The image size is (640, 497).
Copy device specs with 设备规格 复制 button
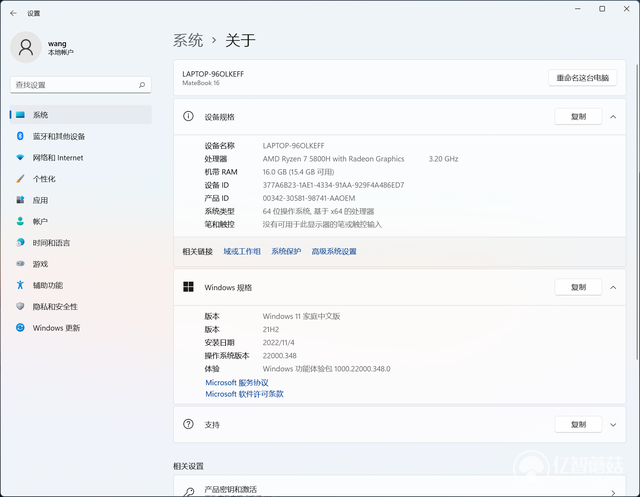(578, 117)
